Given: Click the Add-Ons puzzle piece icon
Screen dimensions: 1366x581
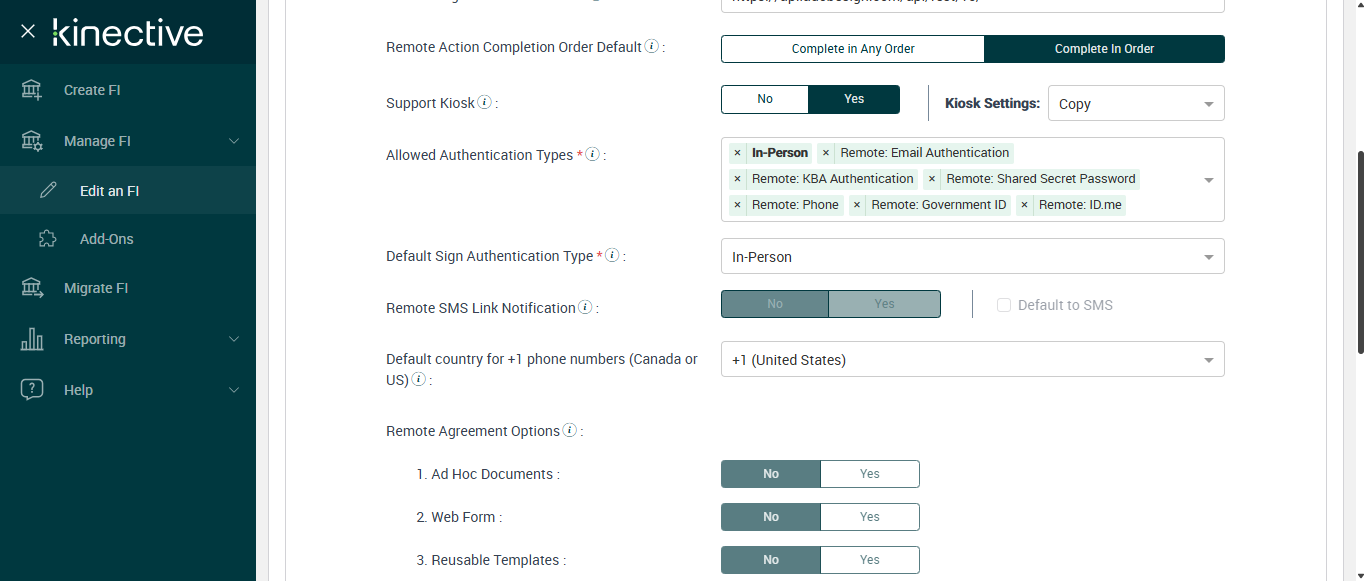Looking at the screenshot, I should coord(48,239).
